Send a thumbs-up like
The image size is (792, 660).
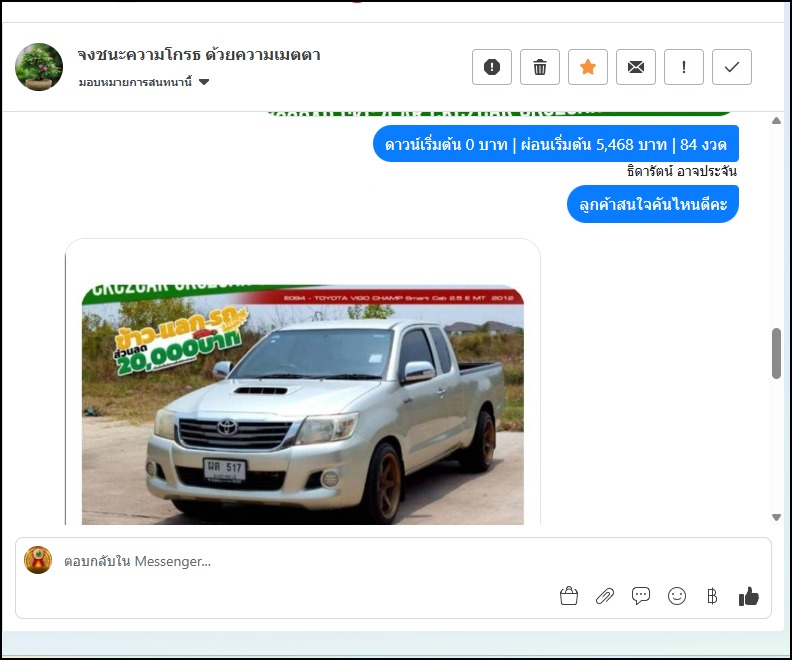[x=748, y=596]
